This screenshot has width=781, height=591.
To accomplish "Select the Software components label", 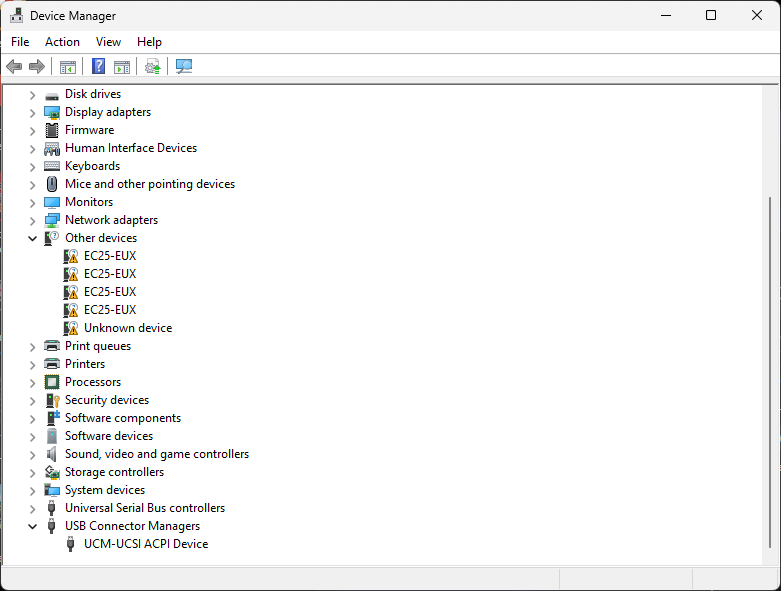I will tap(123, 418).
